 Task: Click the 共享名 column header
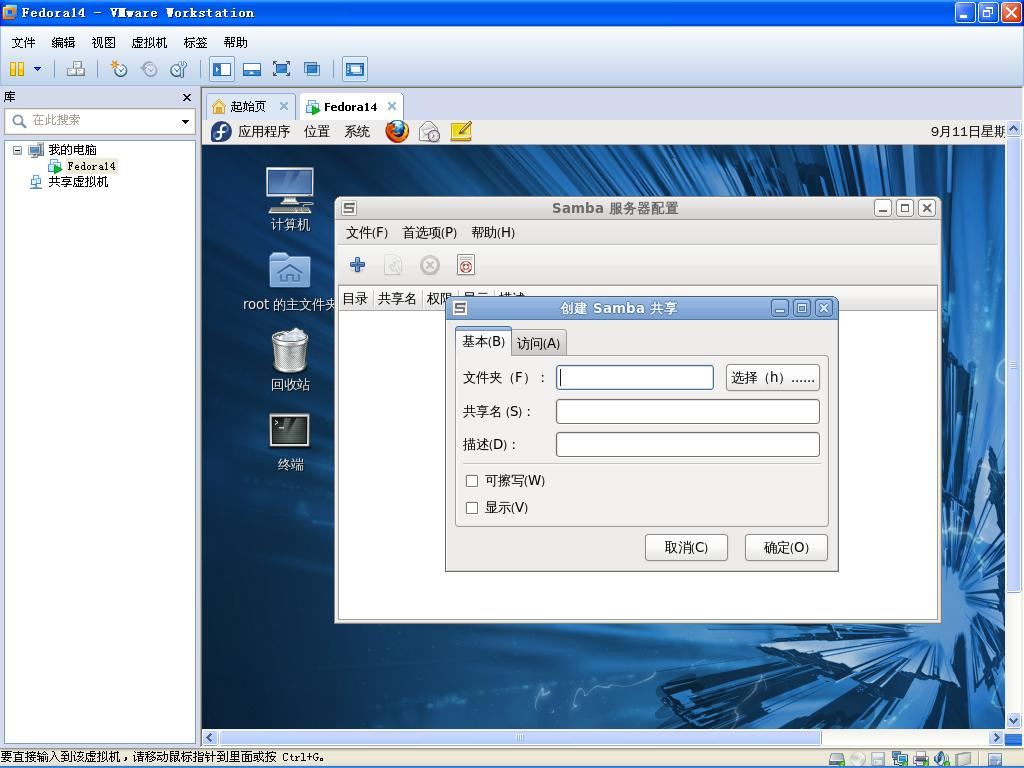click(x=397, y=298)
